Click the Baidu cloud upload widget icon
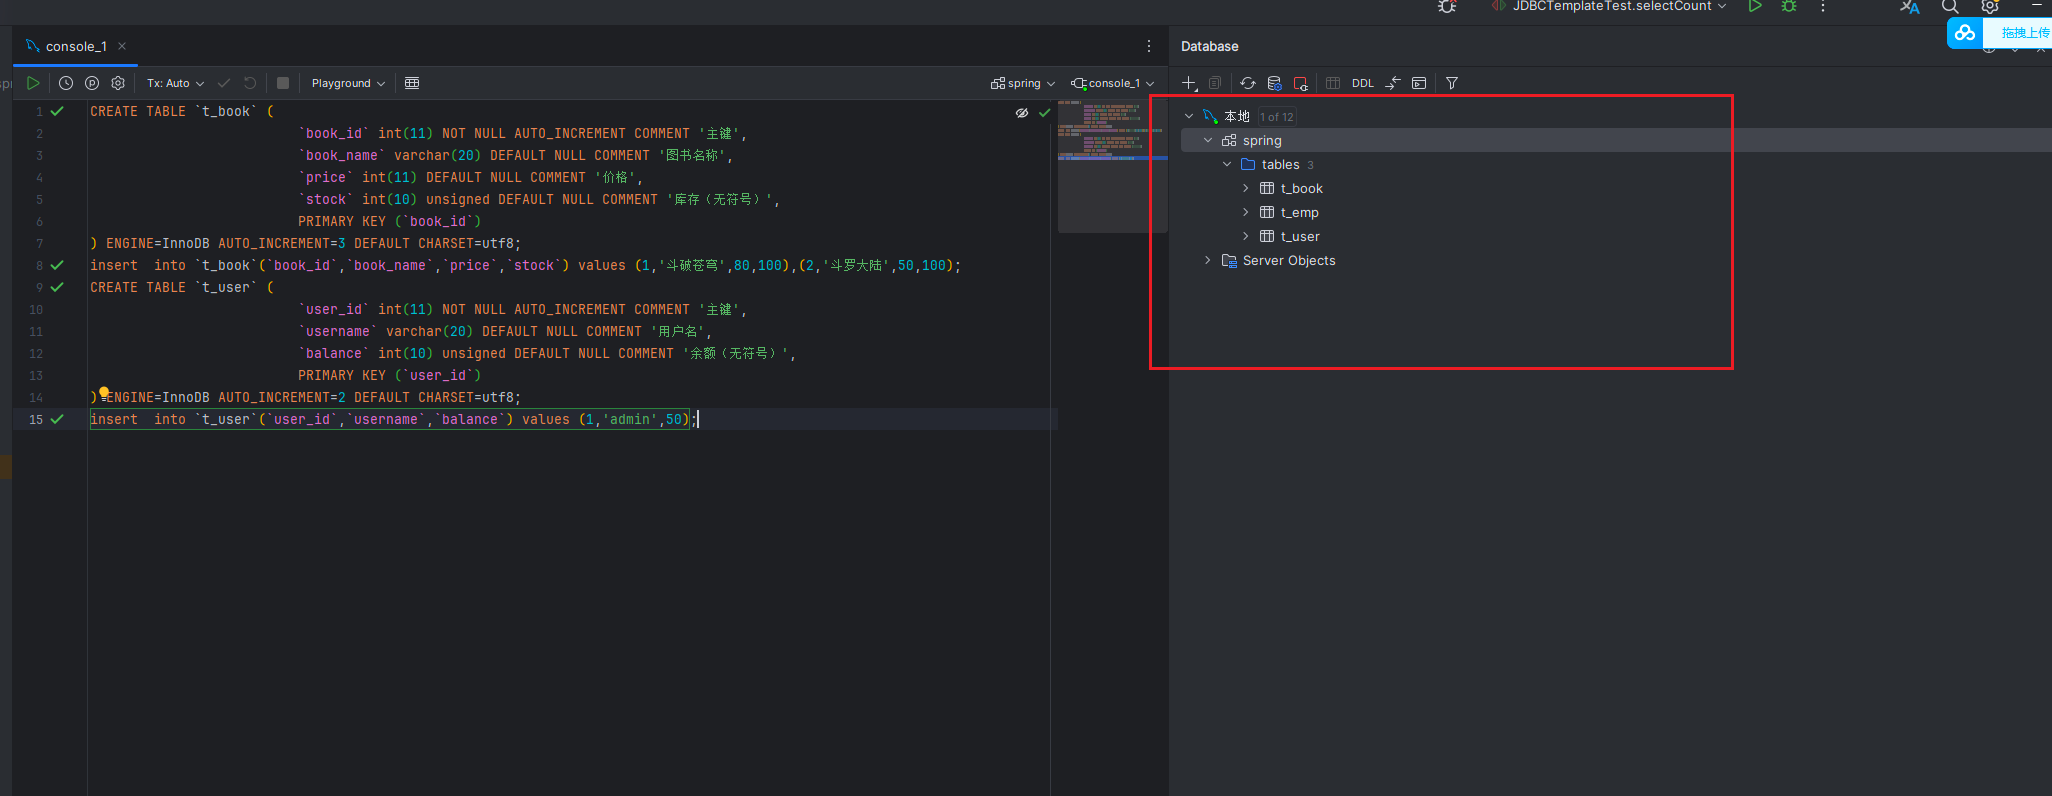 coord(1965,33)
